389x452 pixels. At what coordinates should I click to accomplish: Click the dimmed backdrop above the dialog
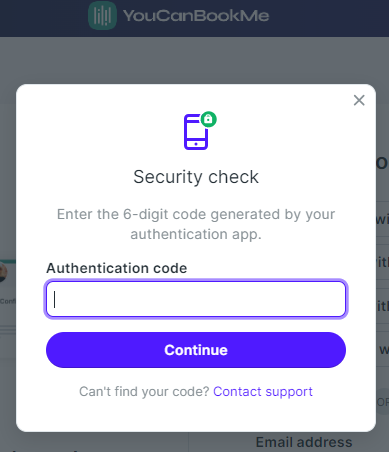[x=194, y=60]
